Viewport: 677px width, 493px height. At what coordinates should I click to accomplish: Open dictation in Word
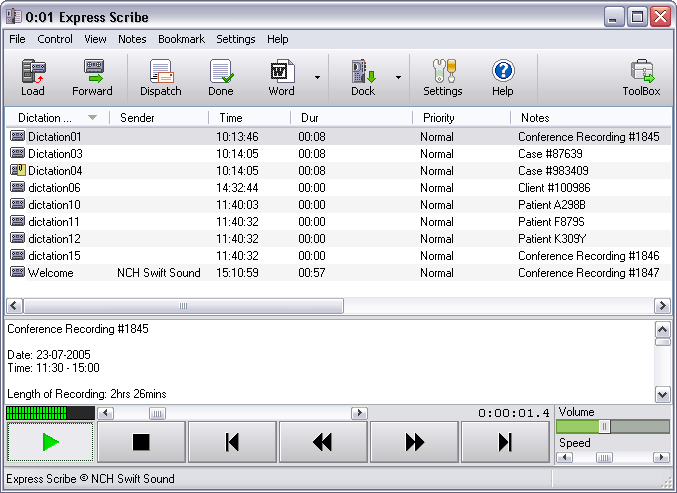click(x=282, y=78)
